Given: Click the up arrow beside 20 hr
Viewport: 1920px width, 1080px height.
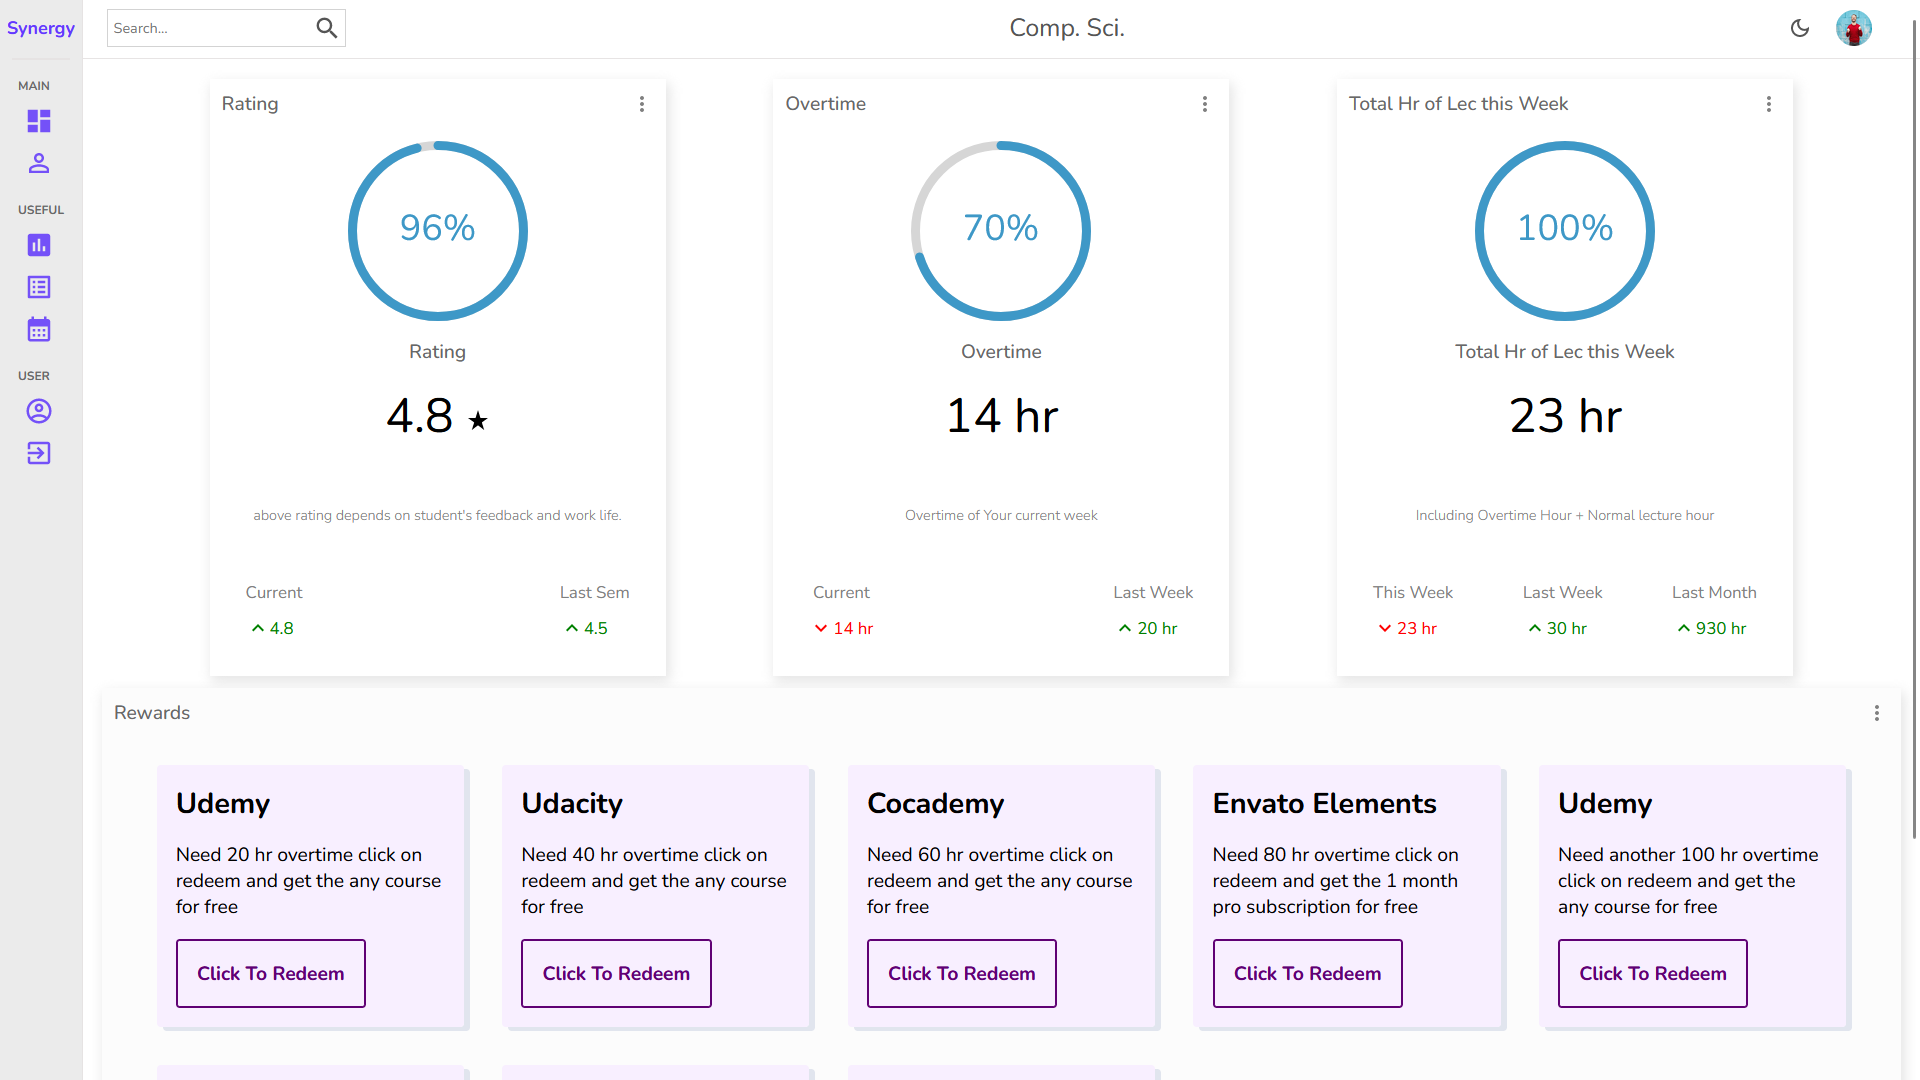Looking at the screenshot, I should [x=1125, y=628].
